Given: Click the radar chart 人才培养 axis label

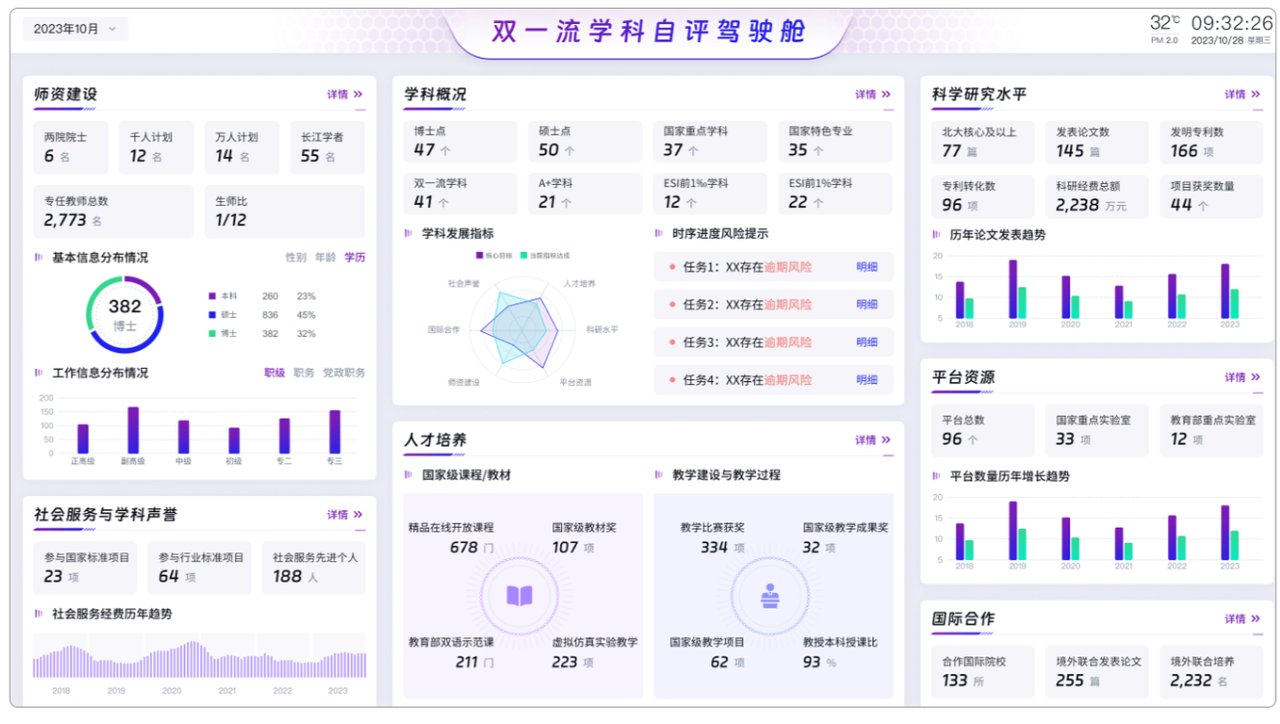Looking at the screenshot, I should 580,284.
